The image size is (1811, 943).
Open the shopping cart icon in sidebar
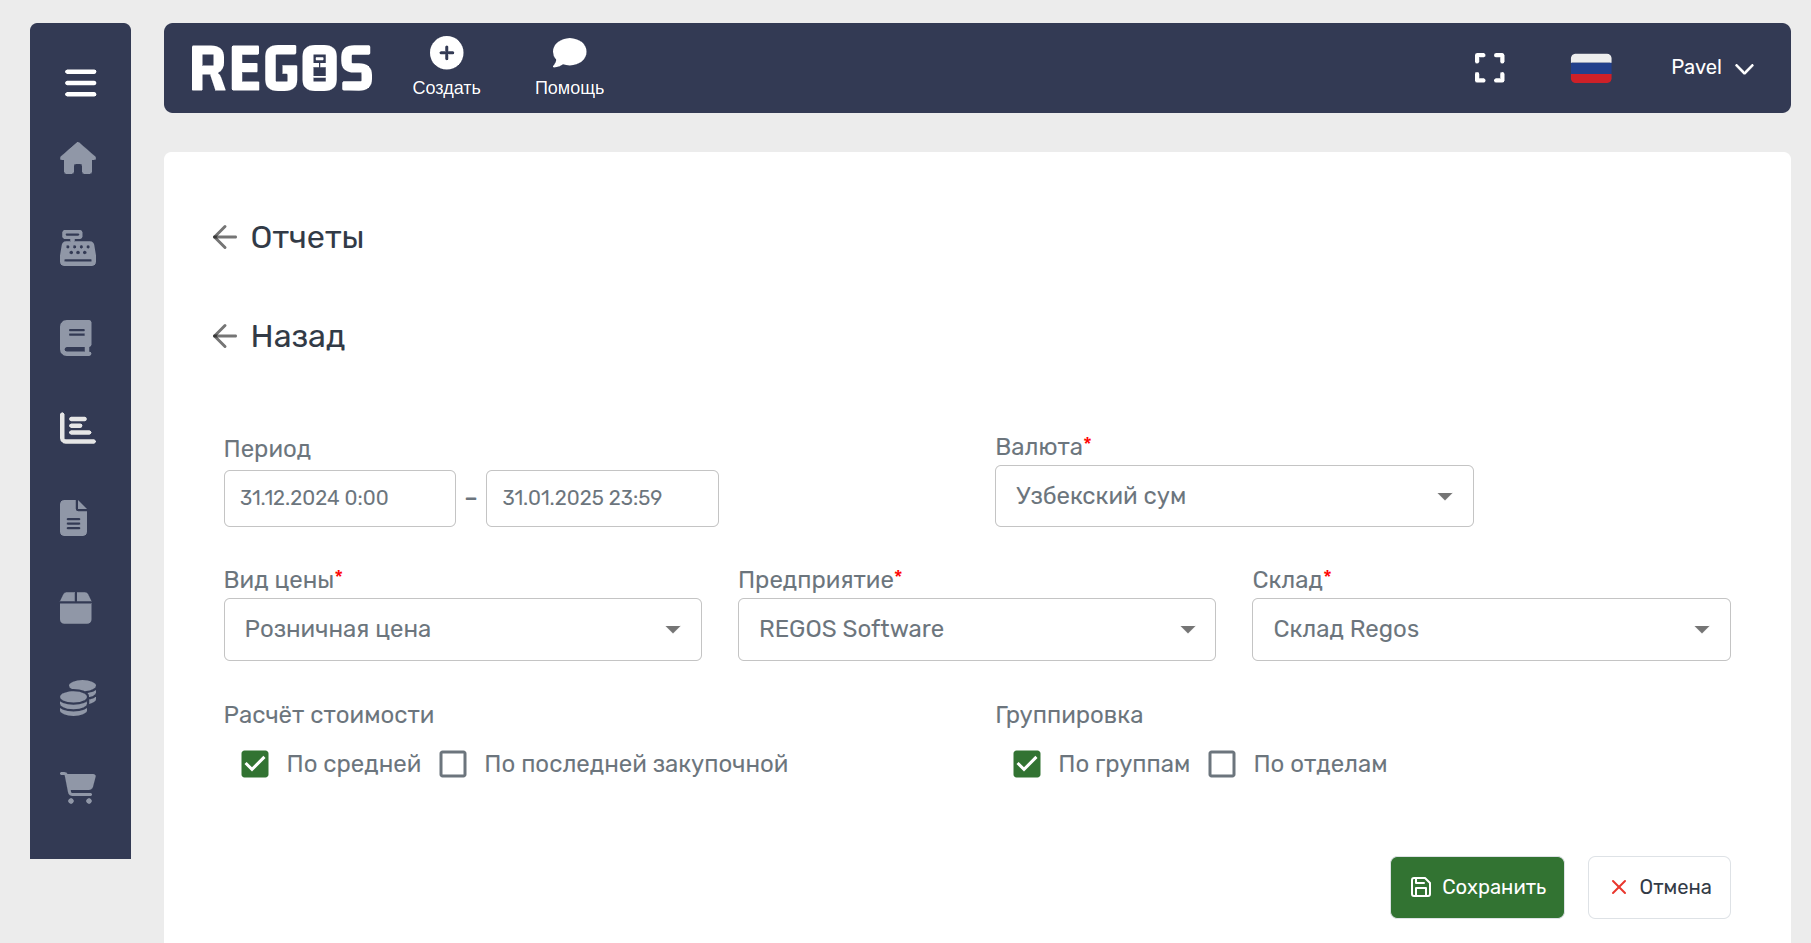(78, 787)
